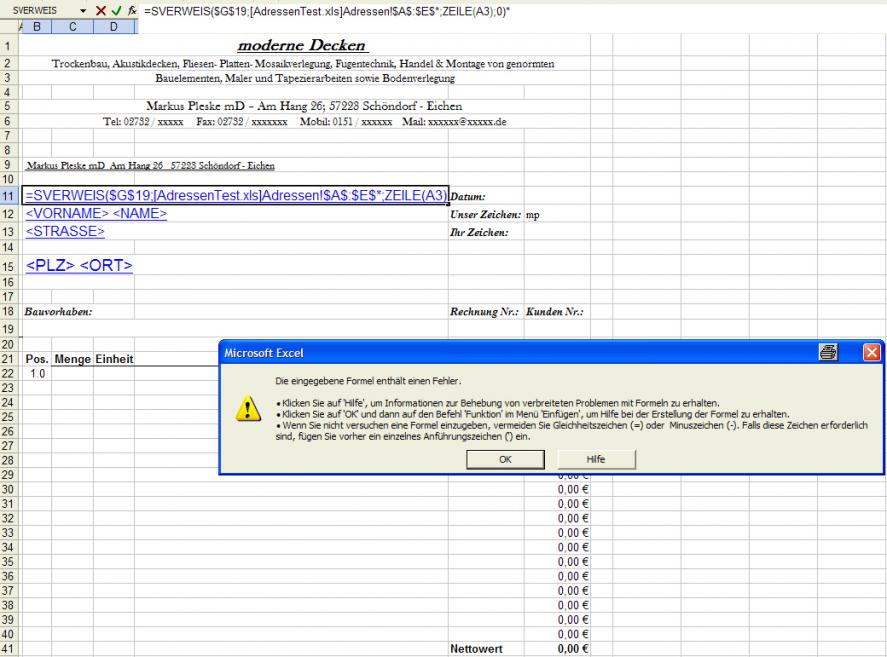The width and height of the screenshot is (887, 657).
Task: Click the 'Unser Zeichen:' label cell
Action: [x=485, y=214]
